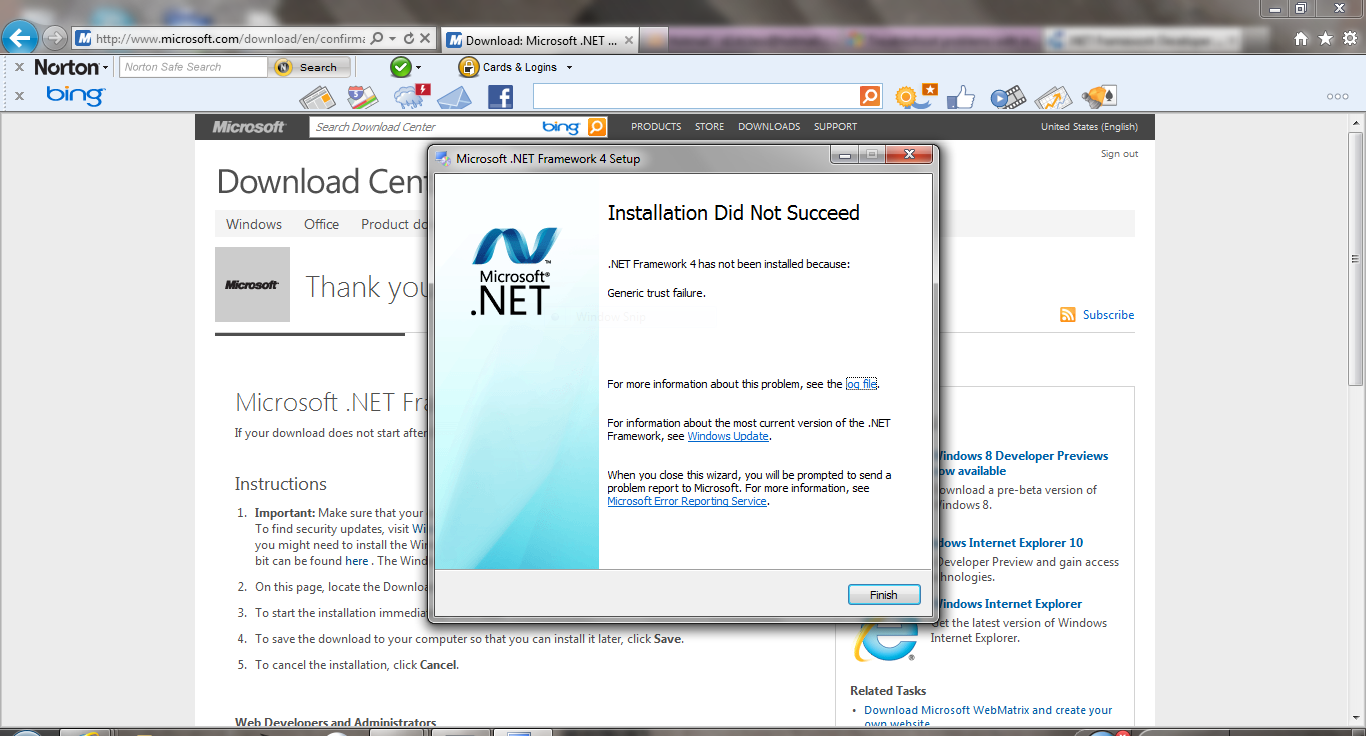Click the Microsoft logo in page header
1366x736 pixels.
click(x=249, y=127)
